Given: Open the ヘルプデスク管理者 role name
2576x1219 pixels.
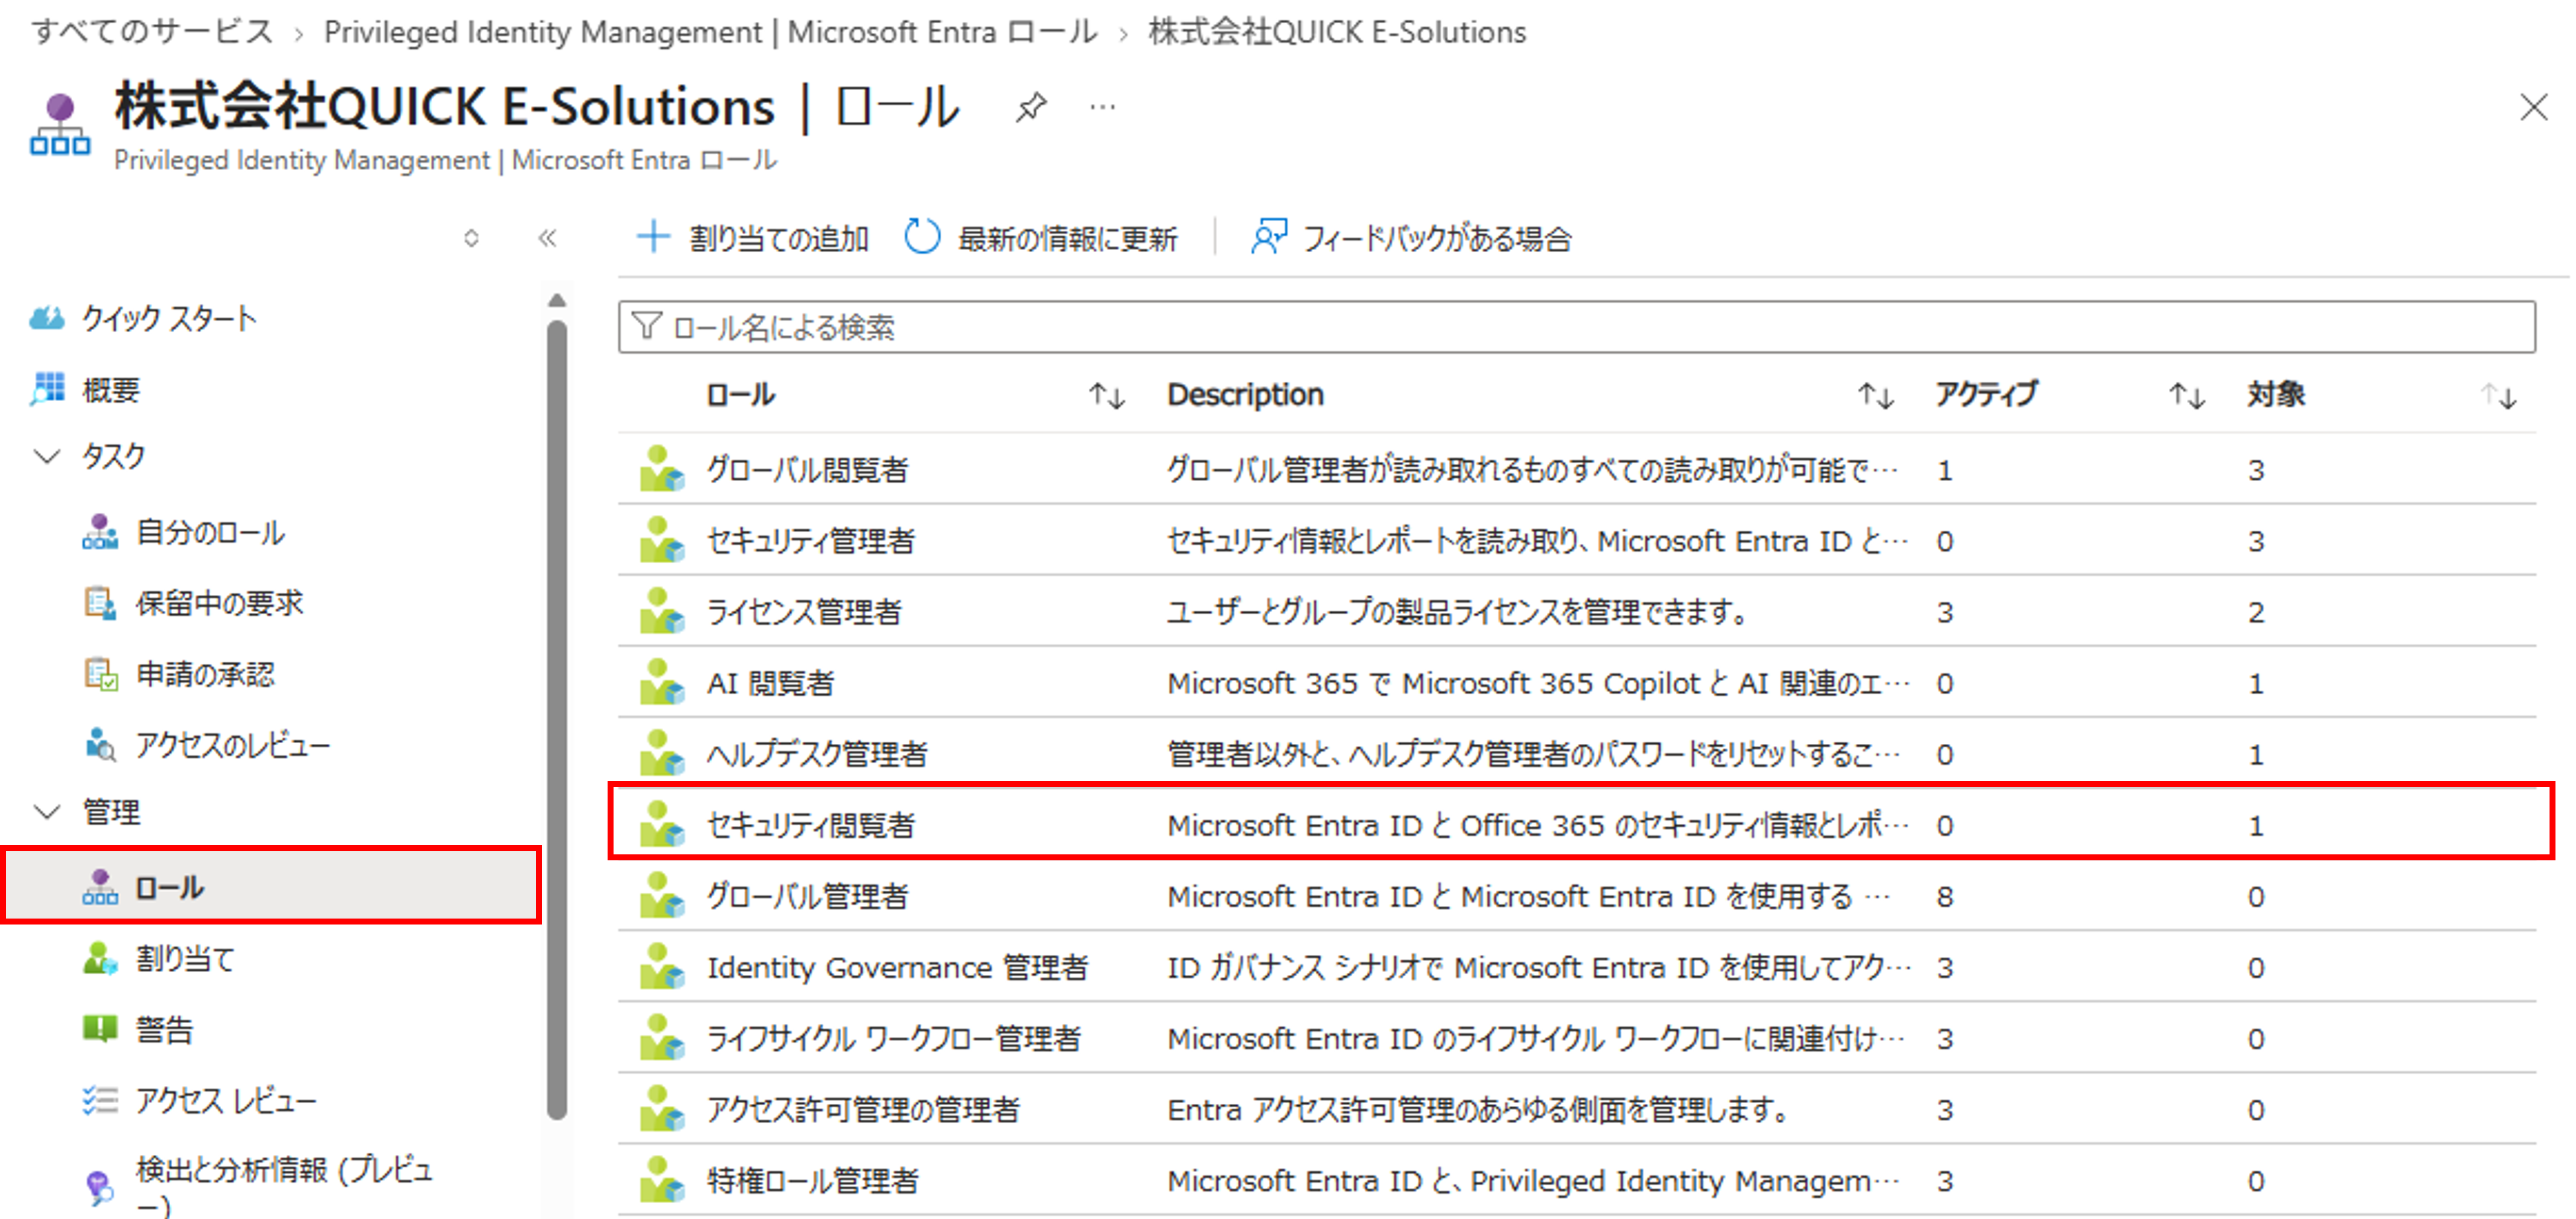Looking at the screenshot, I should click(x=817, y=753).
